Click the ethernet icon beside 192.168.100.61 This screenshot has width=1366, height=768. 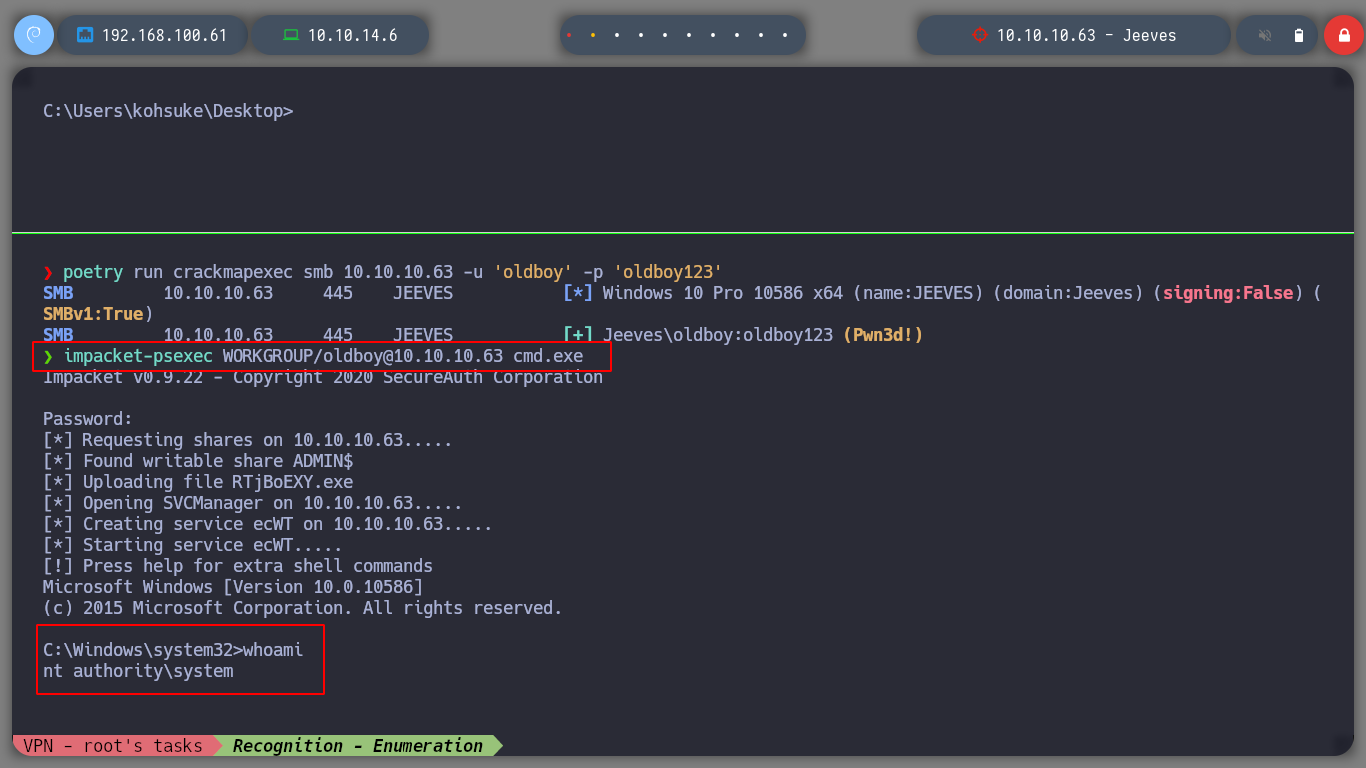[x=85, y=35]
